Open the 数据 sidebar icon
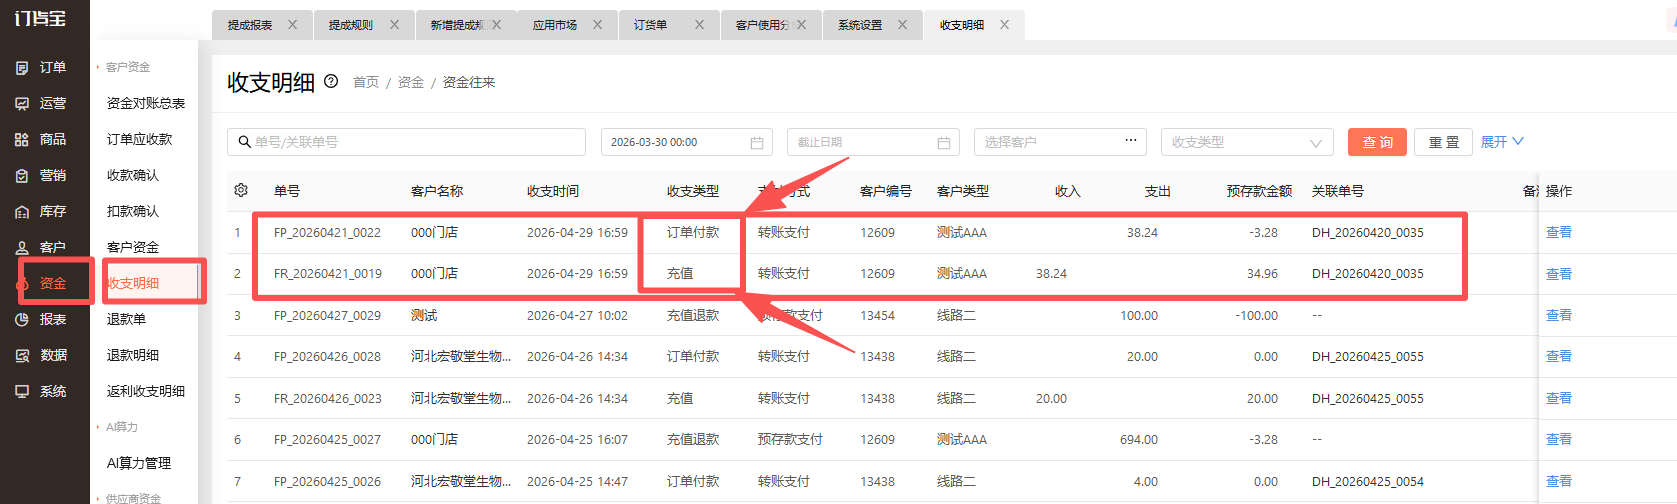Image resolution: width=1677 pixels, height=504 pixels. point(22,356)
